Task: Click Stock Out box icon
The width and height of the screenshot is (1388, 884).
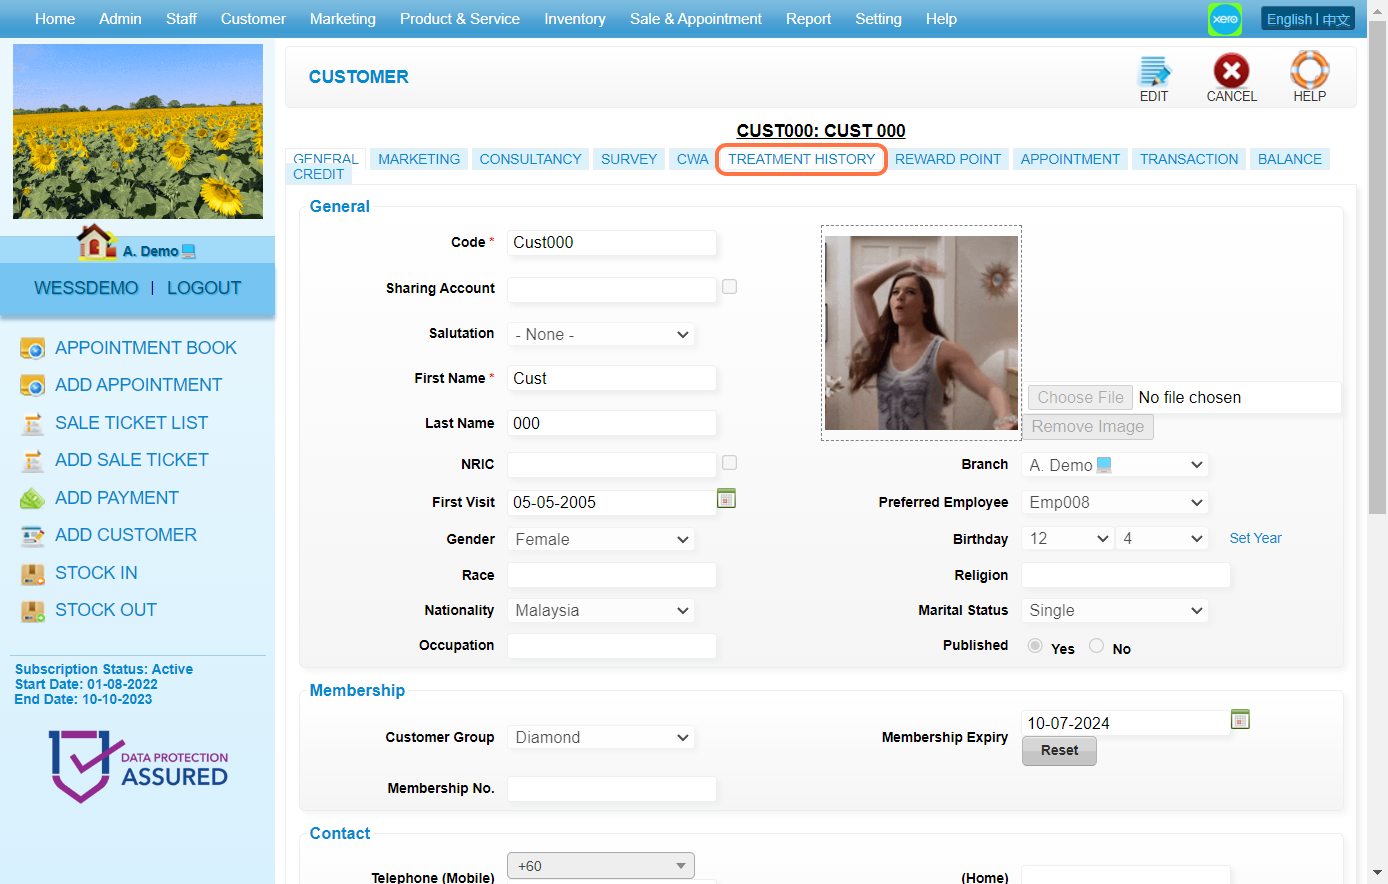Action: click(x=33, y=610)
